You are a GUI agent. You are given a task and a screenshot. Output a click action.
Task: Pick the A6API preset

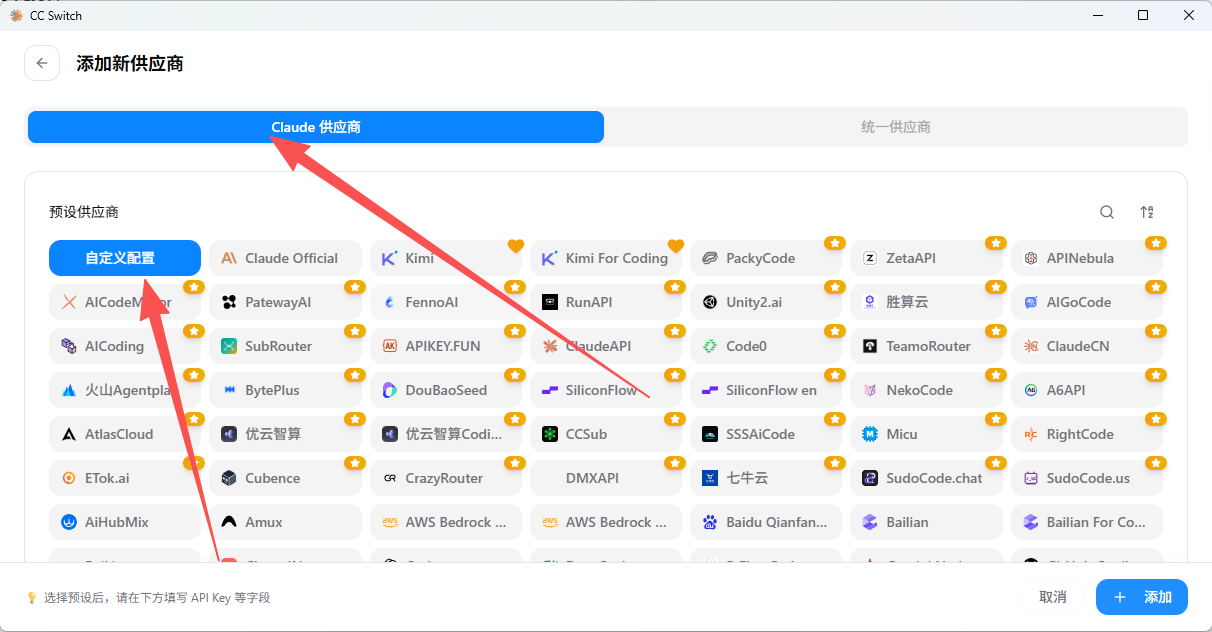[x=1087, y=390]
